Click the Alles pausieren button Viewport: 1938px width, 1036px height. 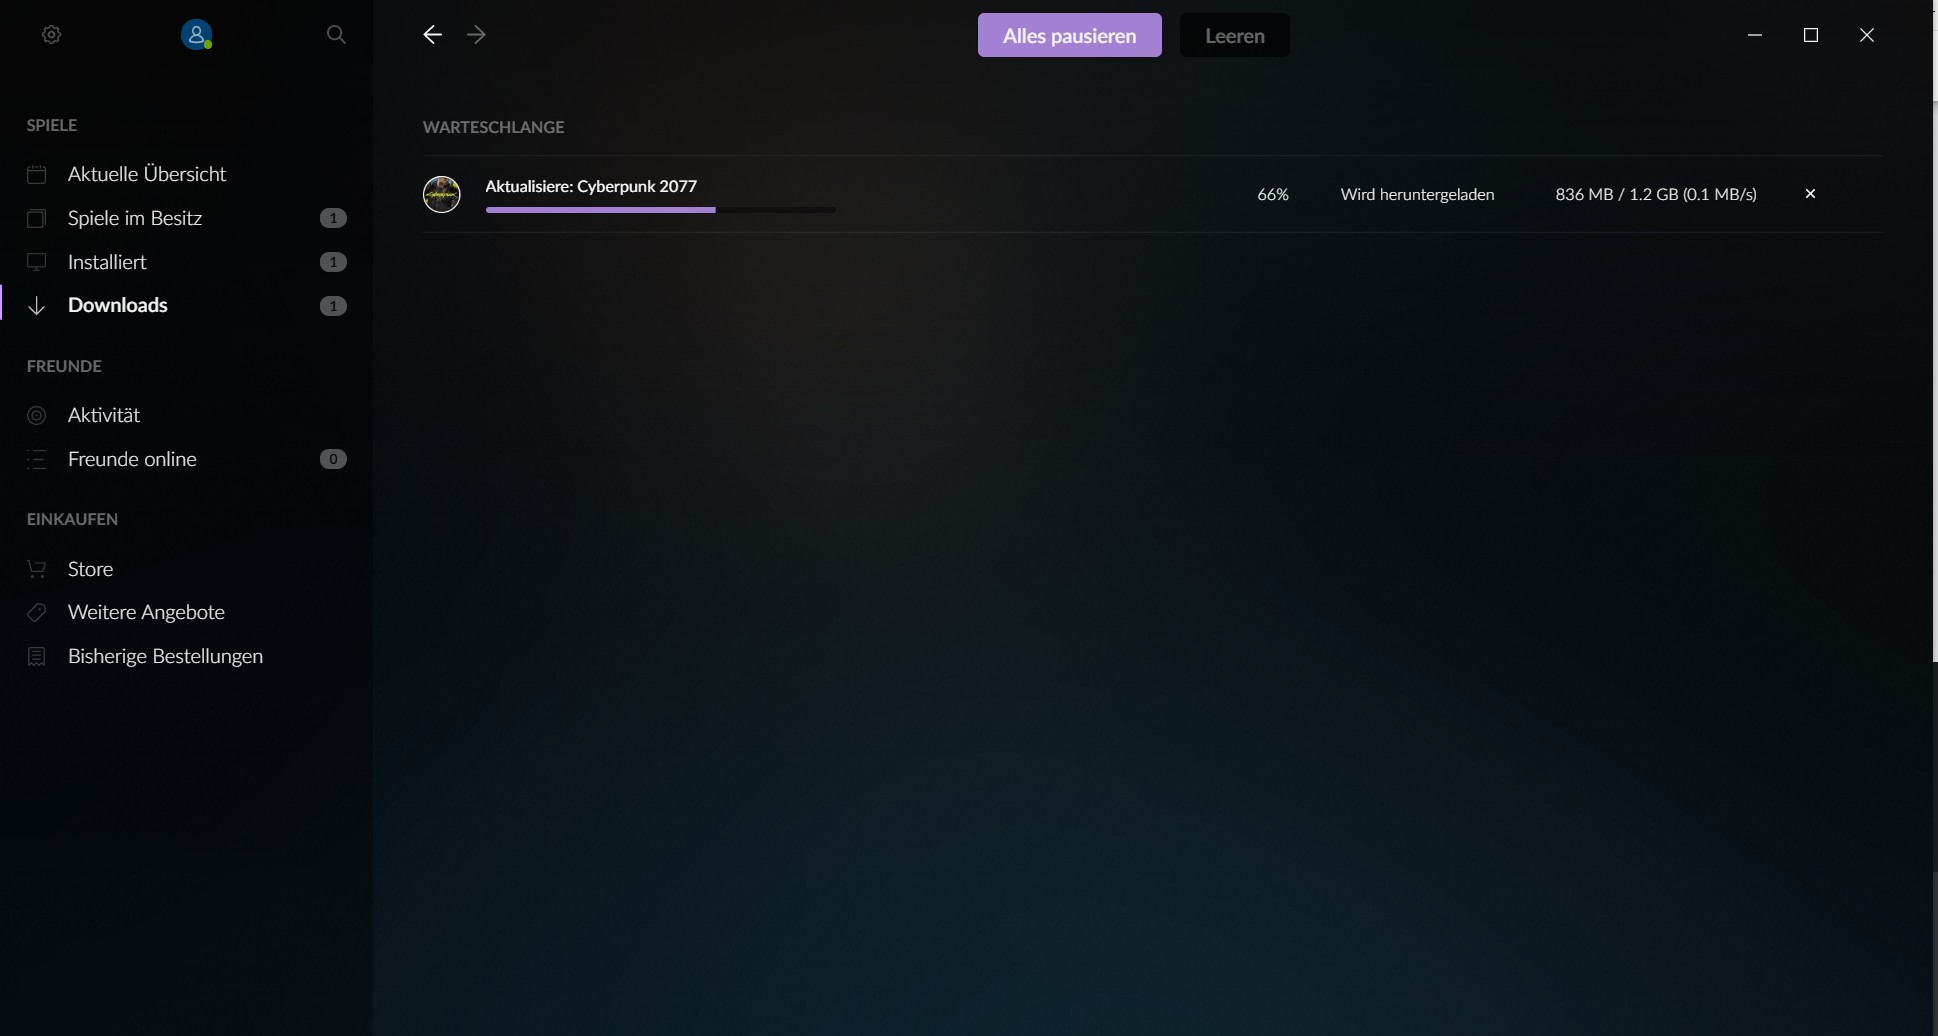[x=1070, y=35]
